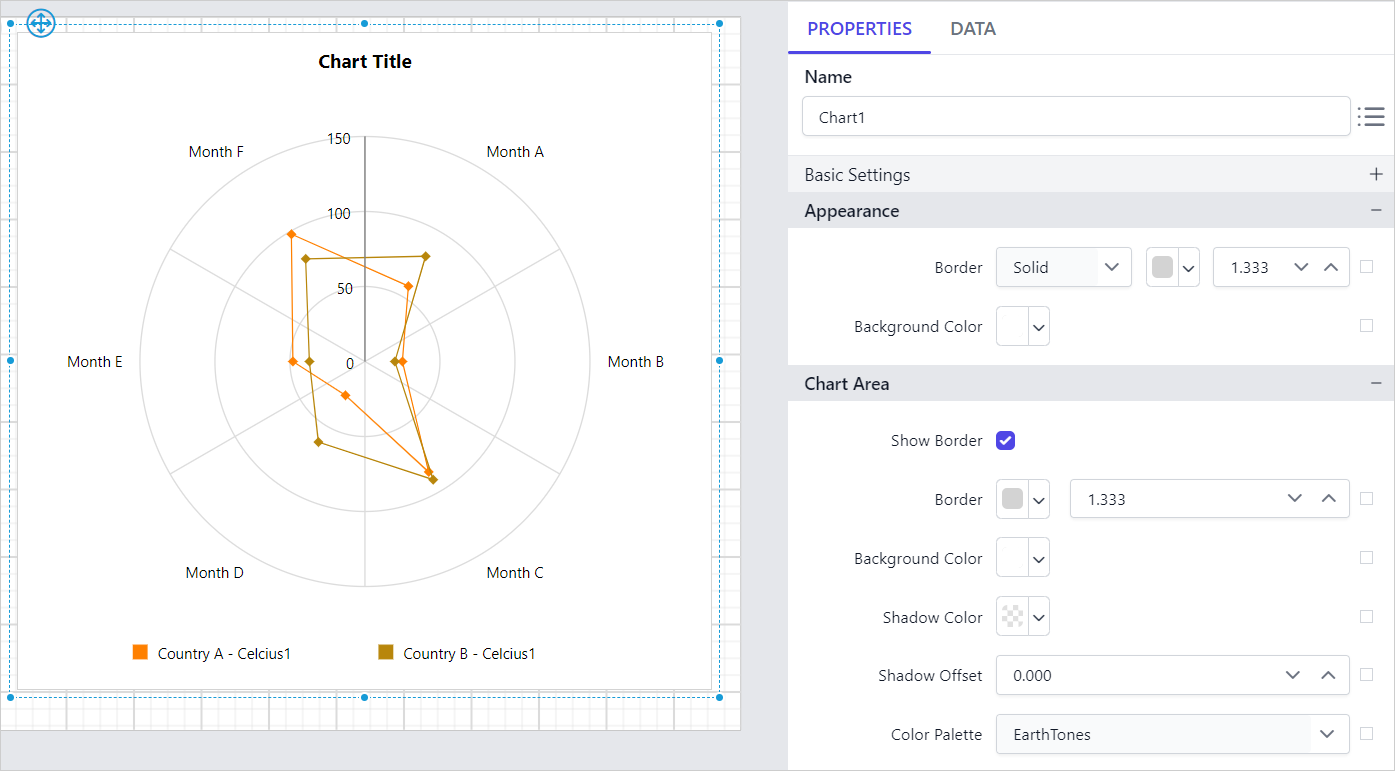Decrease the Shadow Offset value
The width and height of the screenshot is (1395, 771).
pos(1295,675)
